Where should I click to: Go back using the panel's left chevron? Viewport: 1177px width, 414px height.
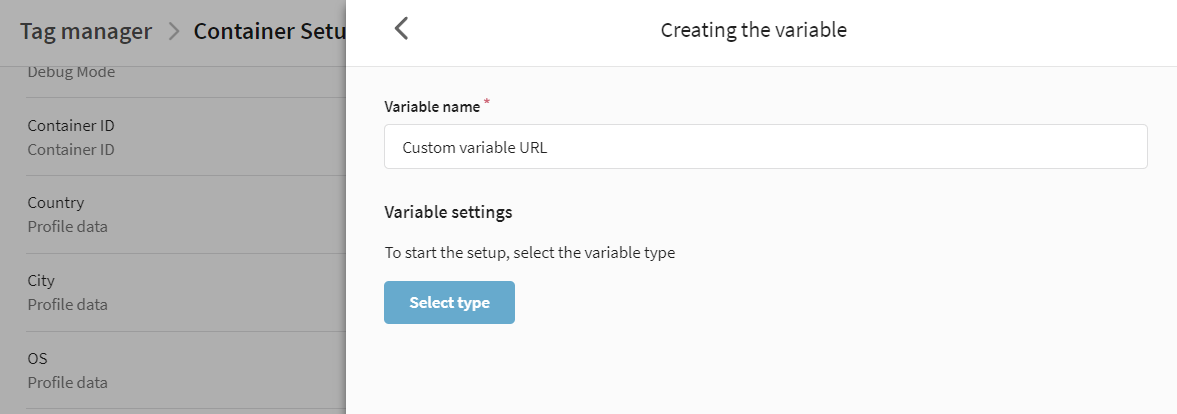pos(402,29)
